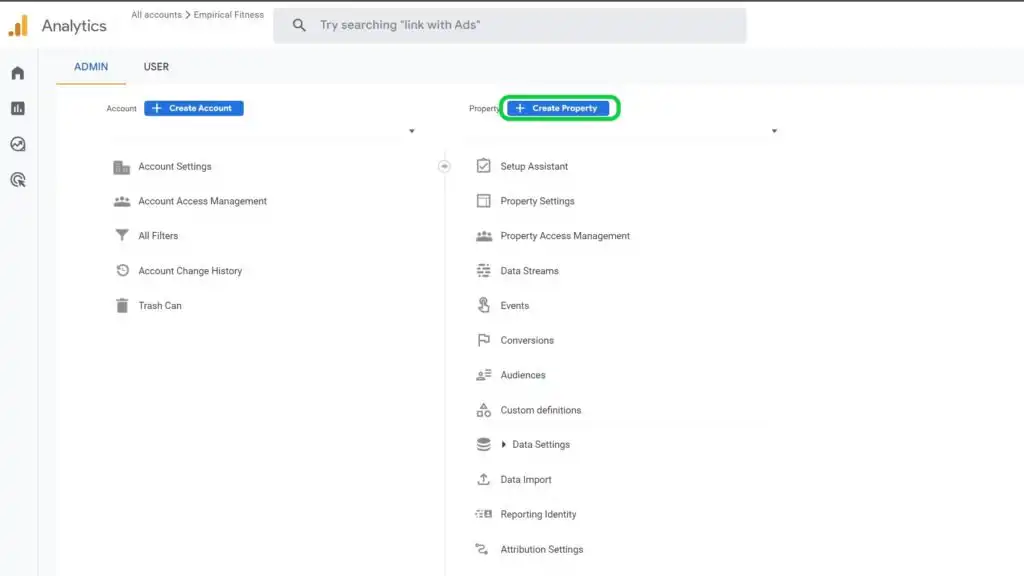Click the Analytics logo
The image size is (1024, 576).
[x=18, y=26]
